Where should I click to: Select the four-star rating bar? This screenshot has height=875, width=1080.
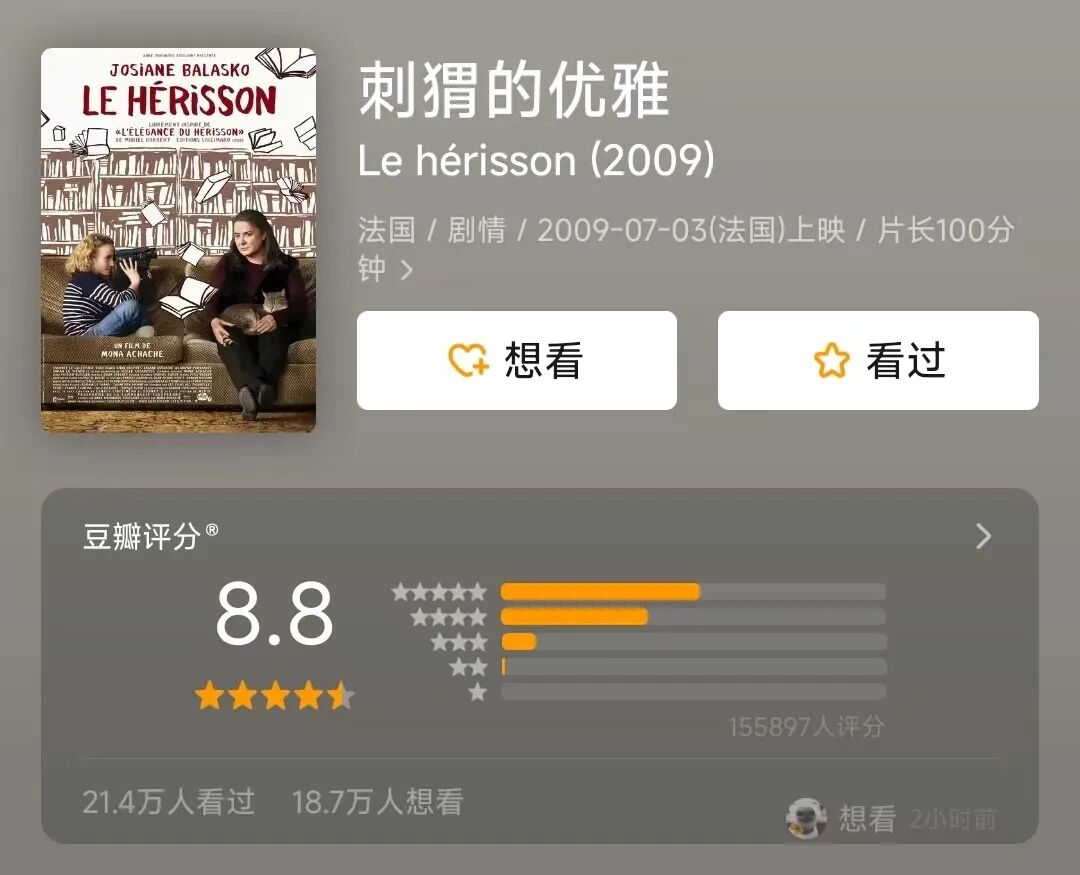point(693,617)
